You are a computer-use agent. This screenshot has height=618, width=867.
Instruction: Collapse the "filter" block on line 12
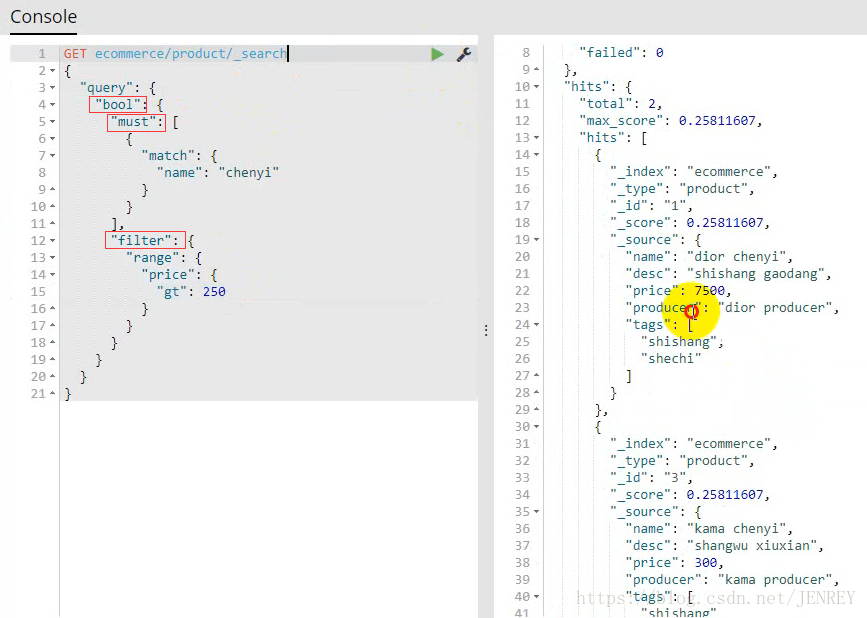(53, 240)
